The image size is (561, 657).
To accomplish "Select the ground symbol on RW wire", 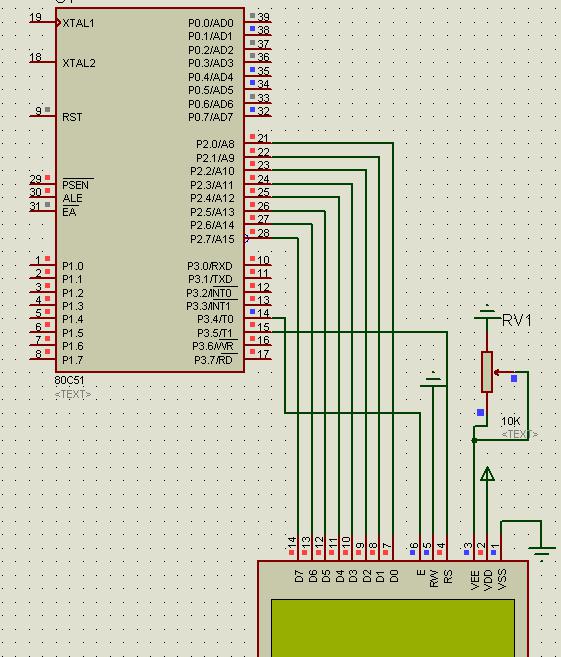I will [x=433, y=380].
